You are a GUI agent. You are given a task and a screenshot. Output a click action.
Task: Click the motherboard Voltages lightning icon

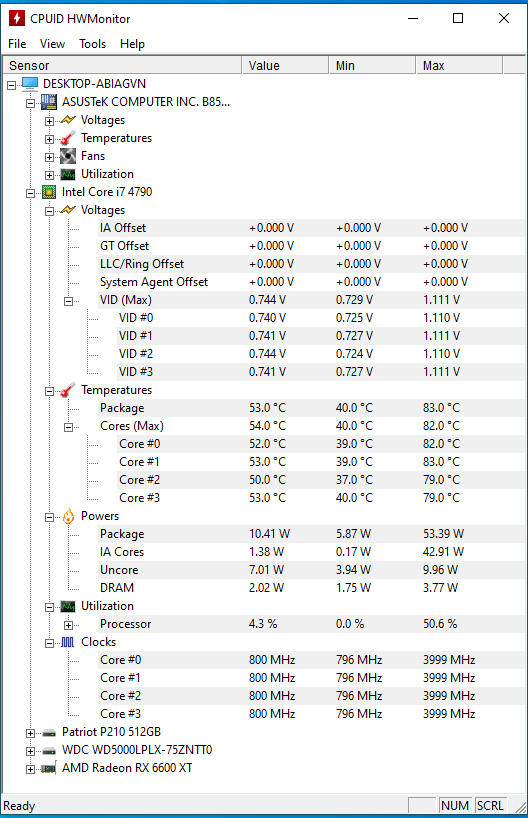pyautogui.click(x=68, y=120)
